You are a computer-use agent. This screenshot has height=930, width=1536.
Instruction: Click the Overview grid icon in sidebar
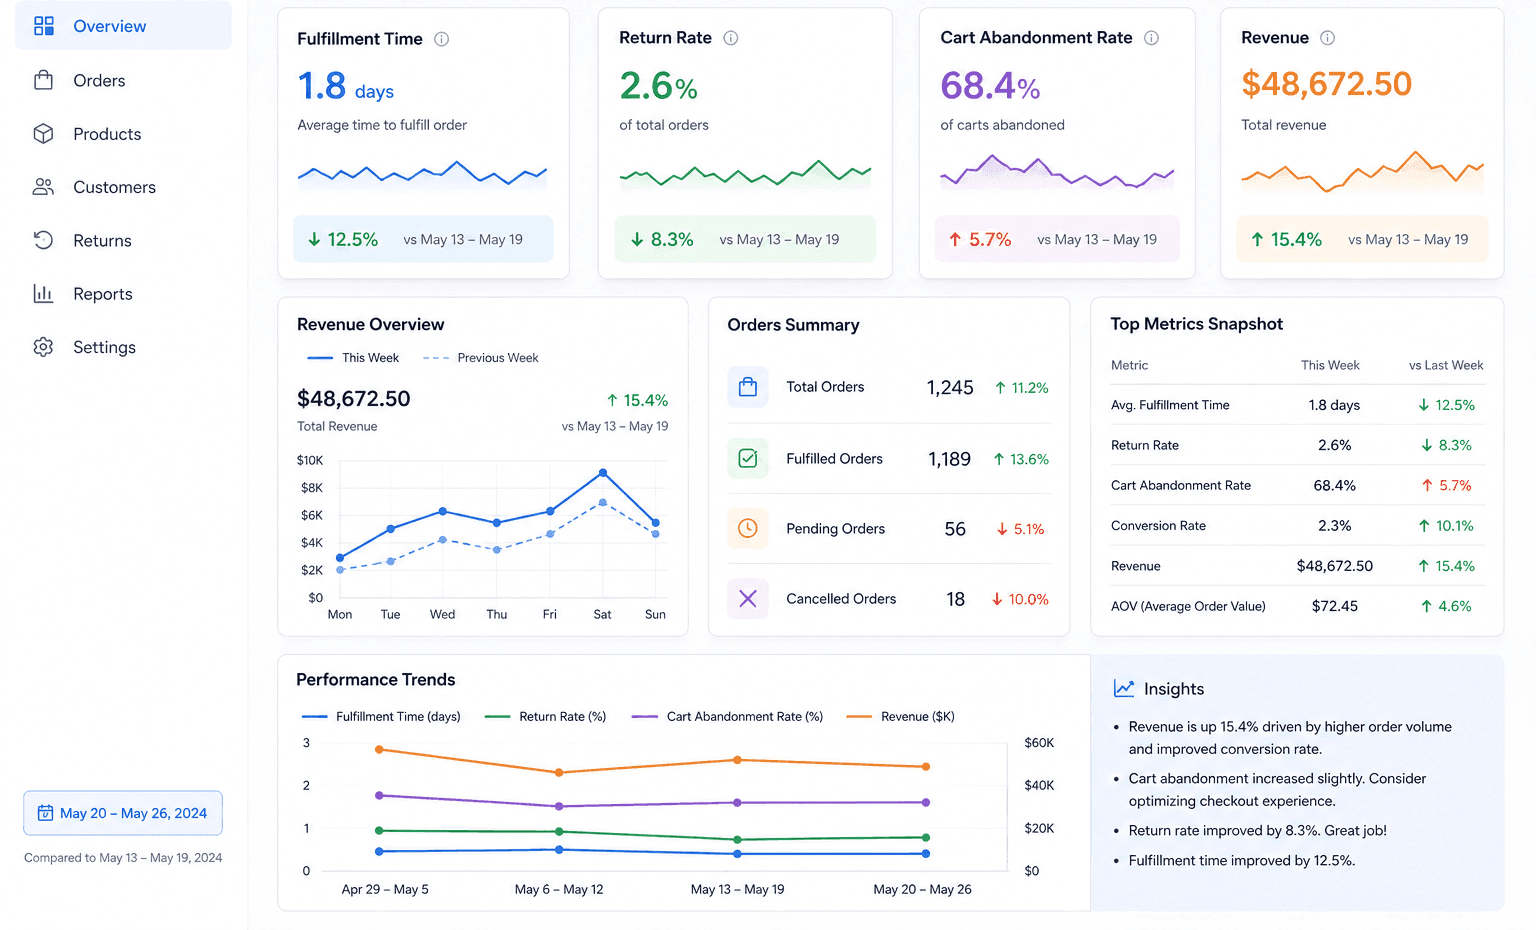click(x=44, y=26)
